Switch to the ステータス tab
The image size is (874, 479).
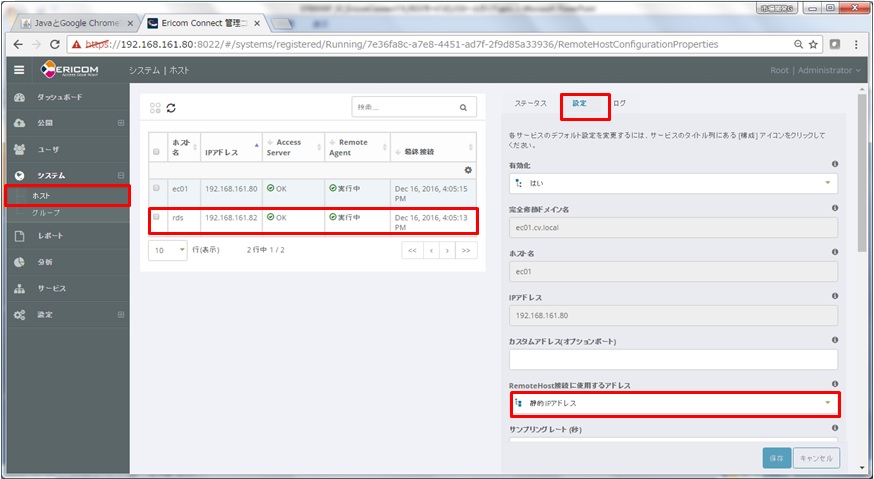pyautogui.click(x=530, y=104)
